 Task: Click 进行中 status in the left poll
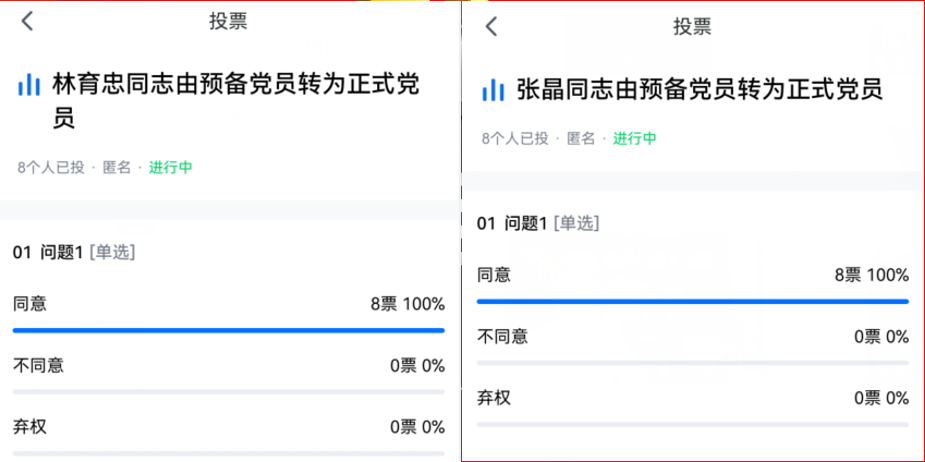(170, 168)
